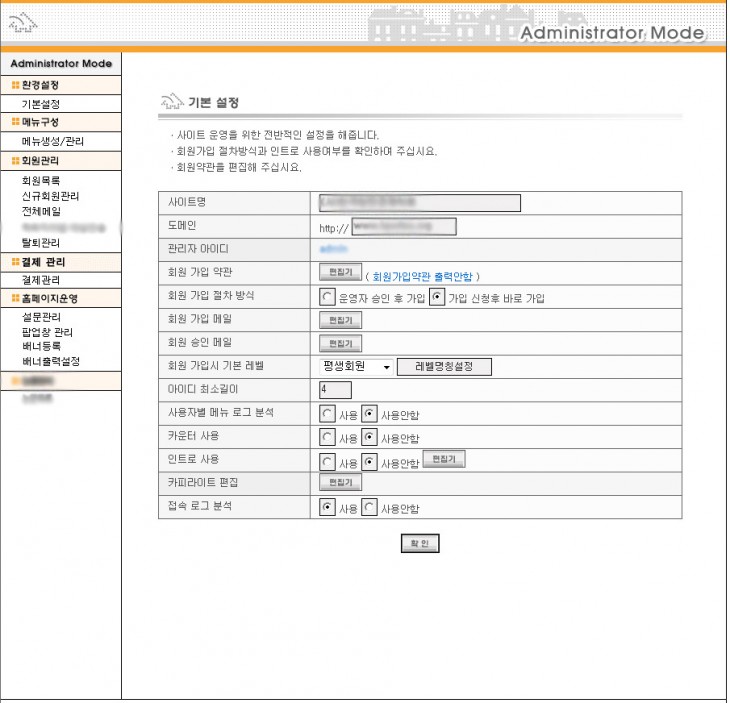This screenshot has height=703, width=730.
Task: Click the 사이트명 text field
Action: (419, 203)
